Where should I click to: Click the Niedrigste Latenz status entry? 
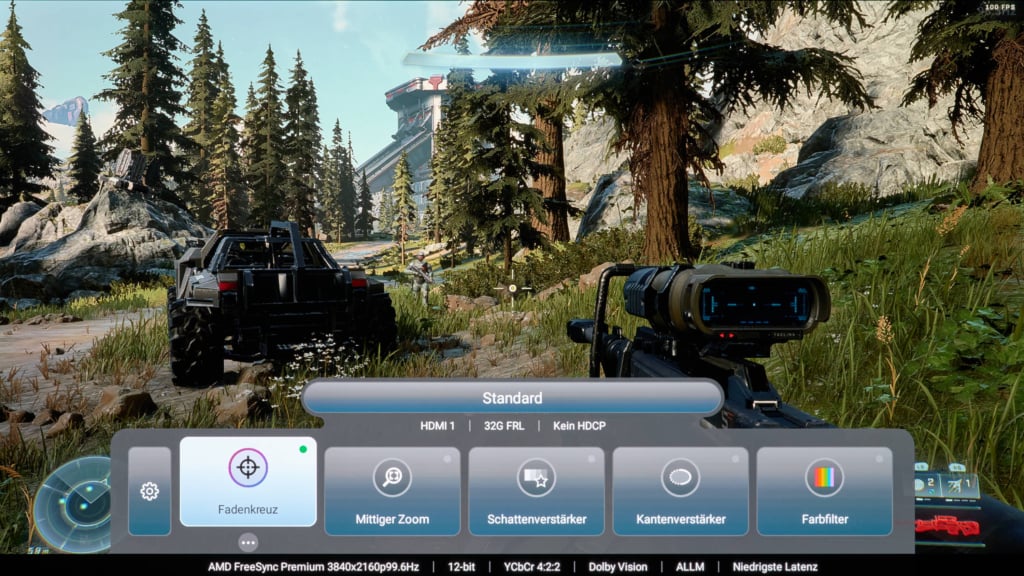775,567
